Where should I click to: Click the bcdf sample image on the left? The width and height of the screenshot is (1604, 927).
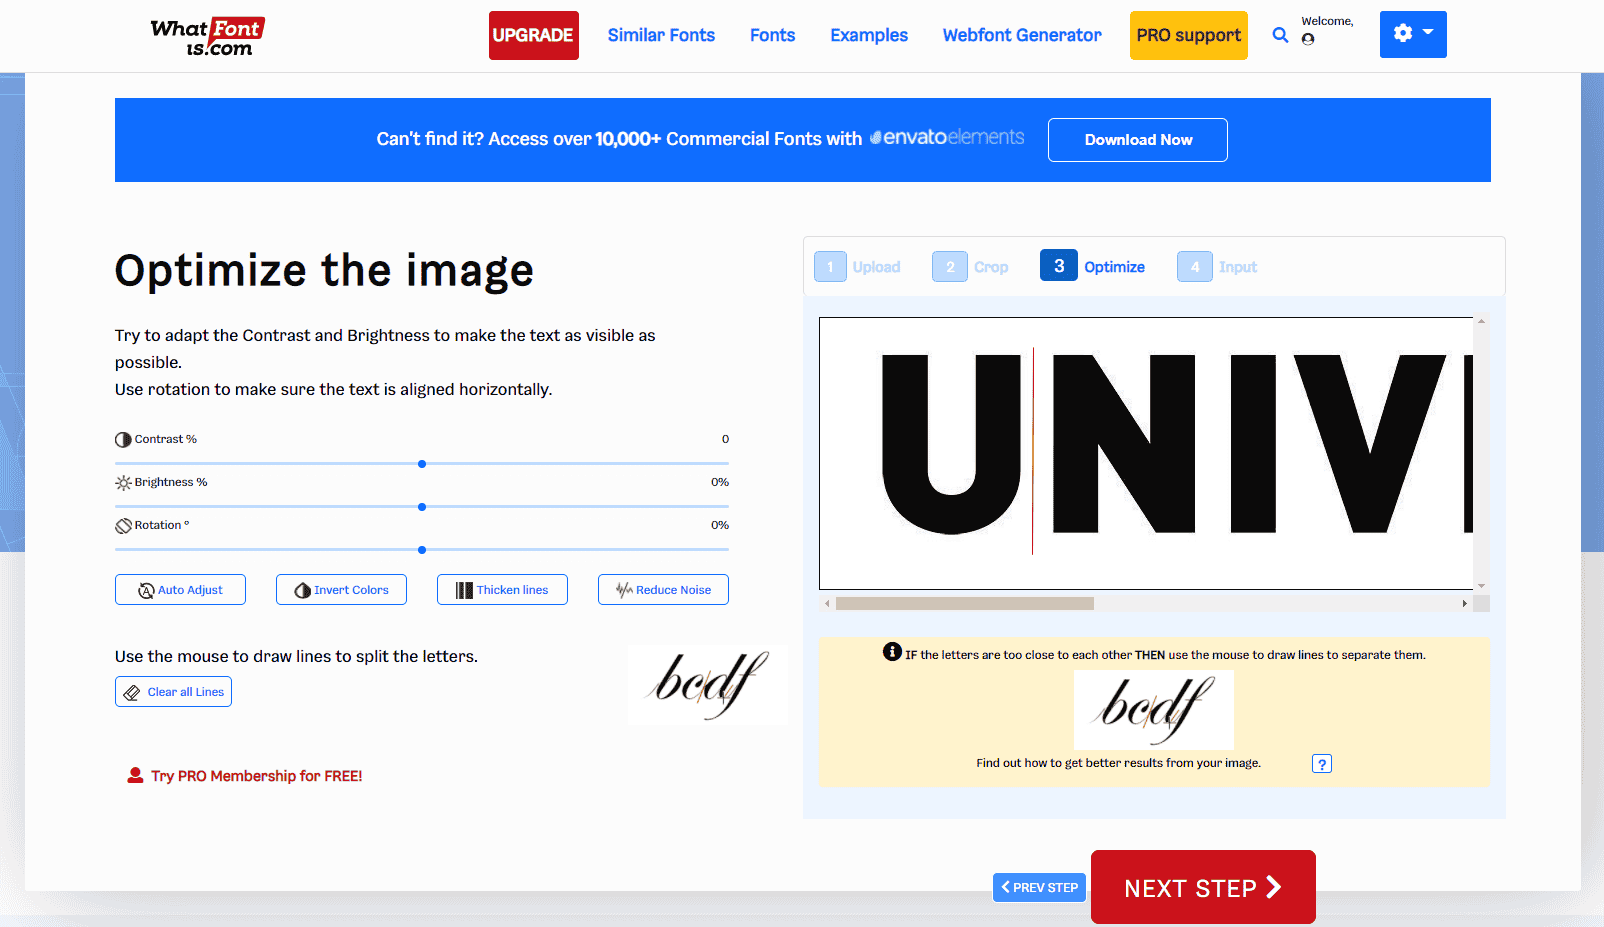[x=708, y=684]
